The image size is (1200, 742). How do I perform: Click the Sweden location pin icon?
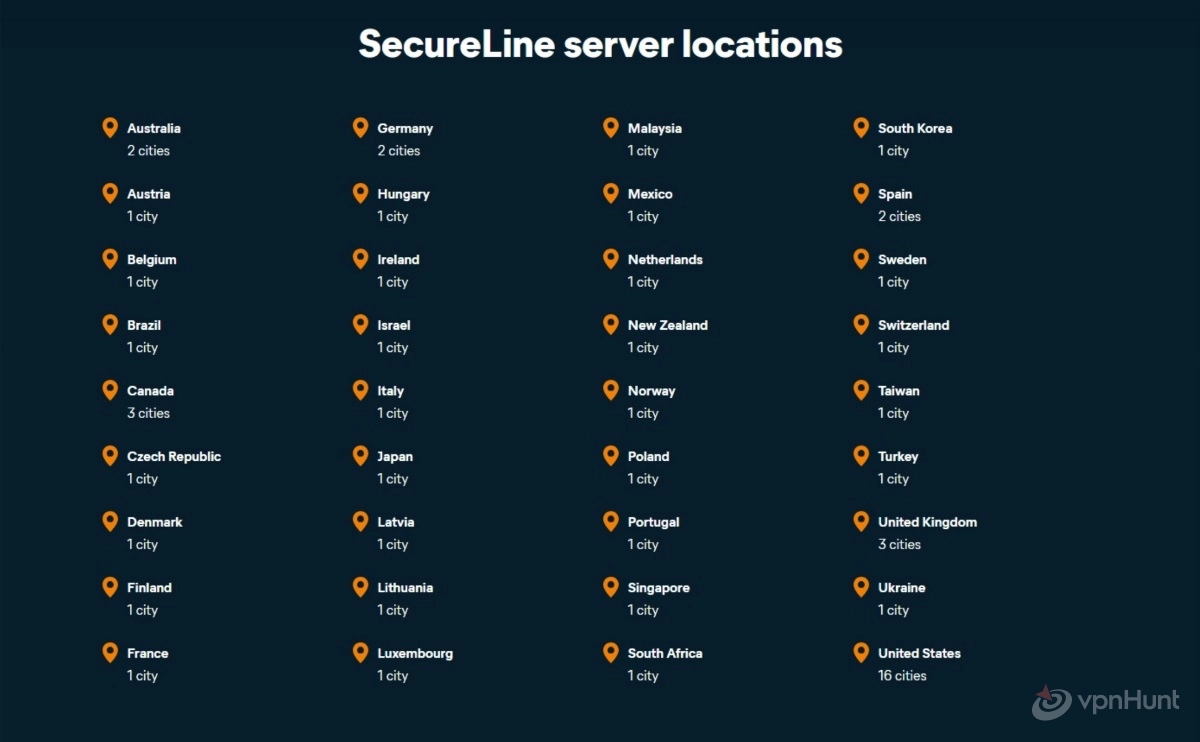(x=860, y=259)
